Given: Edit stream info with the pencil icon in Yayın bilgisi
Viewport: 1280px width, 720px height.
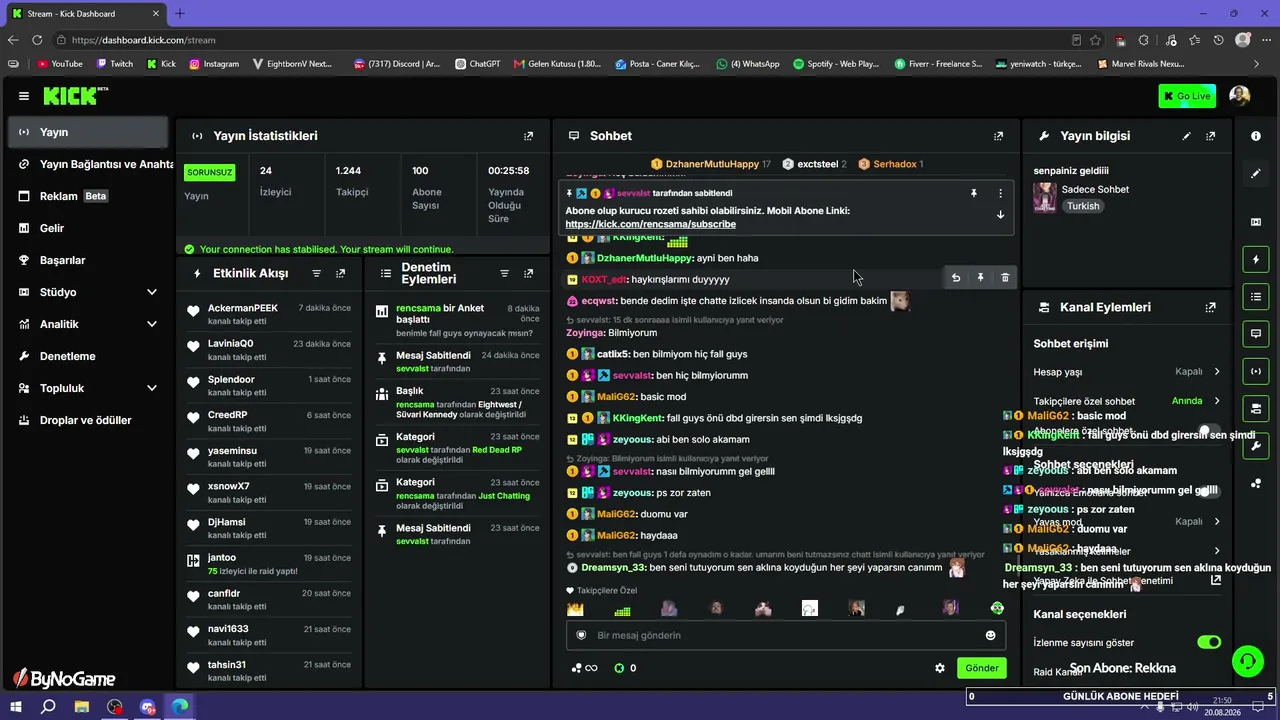Looking at the screenshot, I should pyautogui.click(x=1187, y=136).
